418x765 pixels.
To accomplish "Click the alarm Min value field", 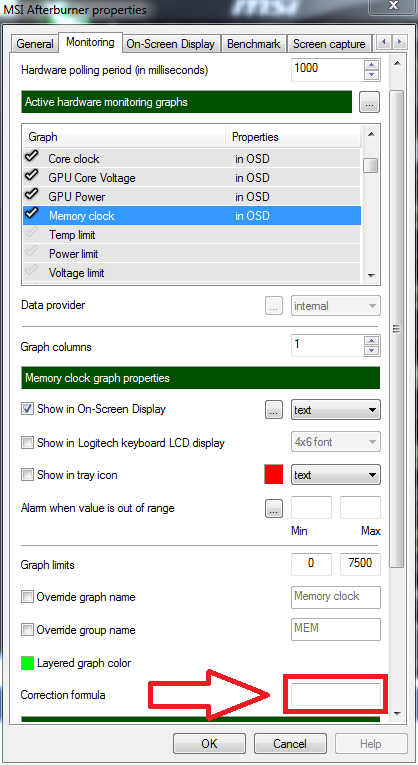I will (311, 507).
